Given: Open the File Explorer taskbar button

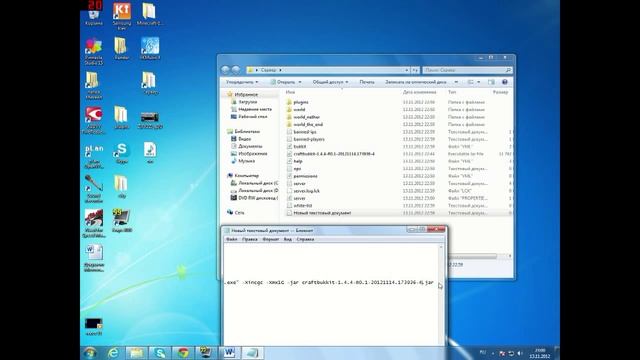Looking at the screenshot, I should [136, 353].
